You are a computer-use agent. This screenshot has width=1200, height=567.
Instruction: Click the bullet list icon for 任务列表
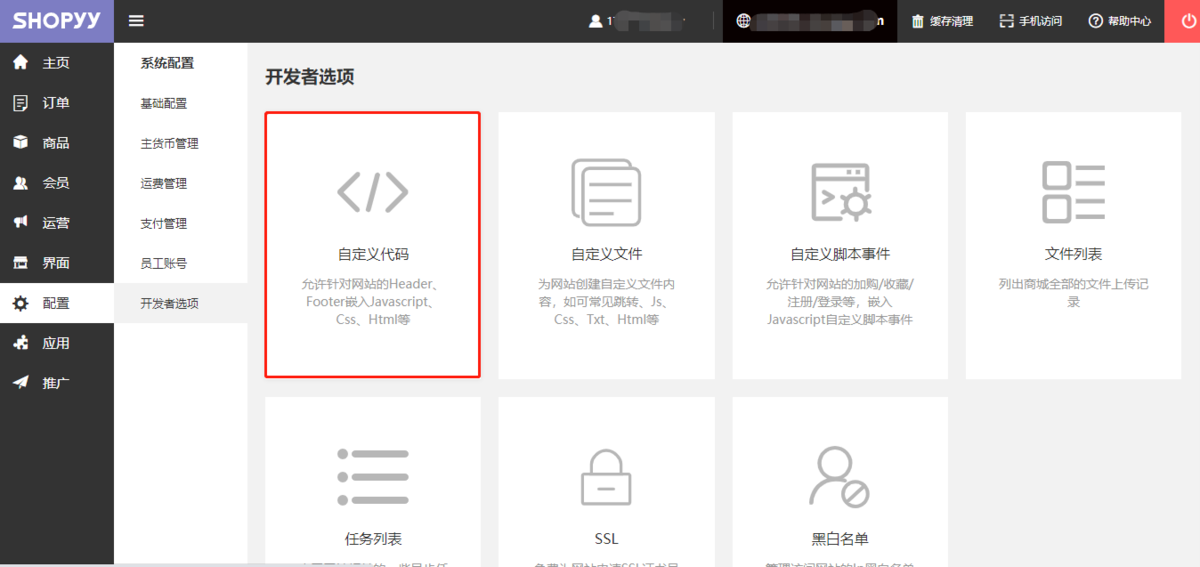(373, 477)
